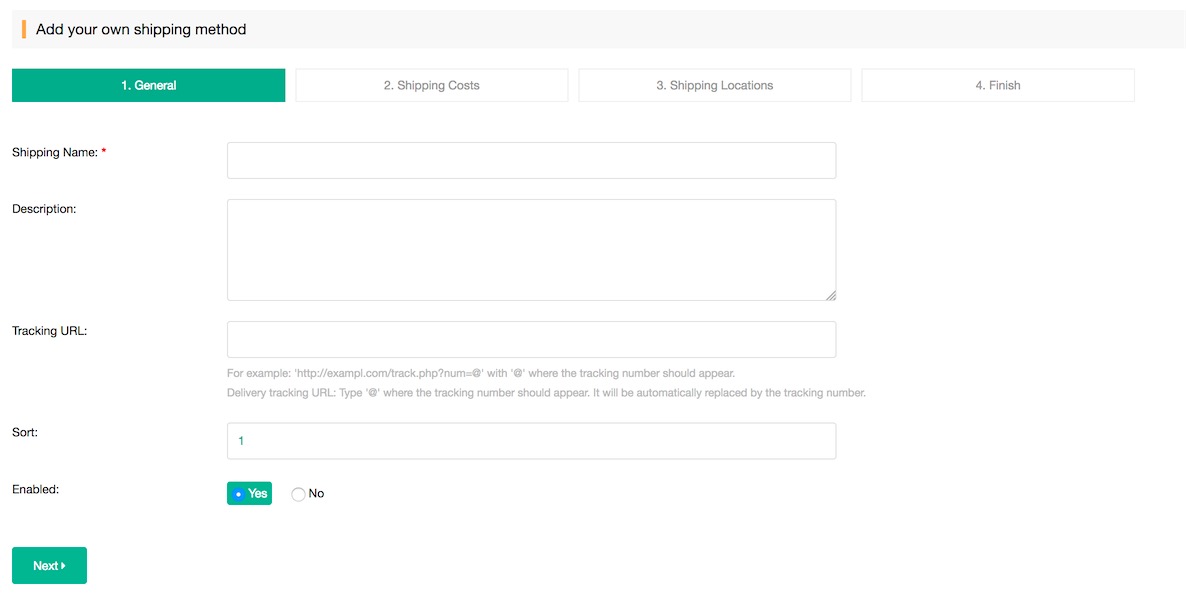The width and height of the screenshot is (1186, 594).
Task: Select the Sort order field
Action: point(531,441)
